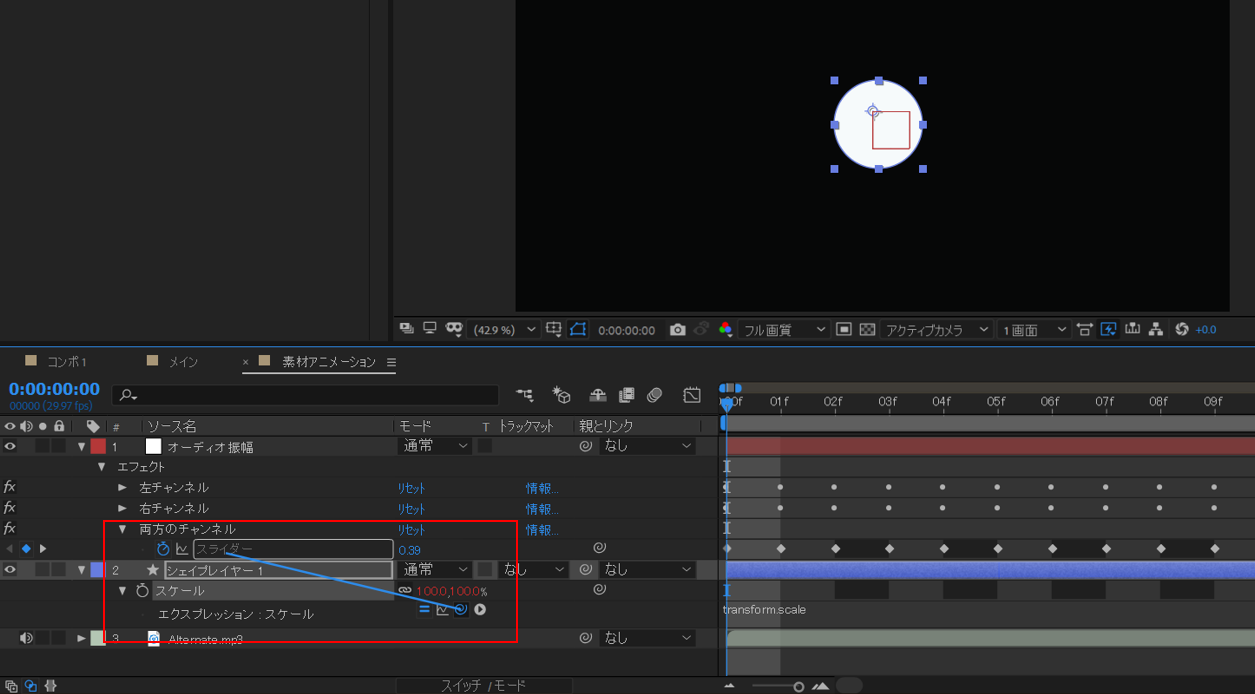Disable the Scale expression with the equals icon
1255x694 pixels.
coord(424,609)
